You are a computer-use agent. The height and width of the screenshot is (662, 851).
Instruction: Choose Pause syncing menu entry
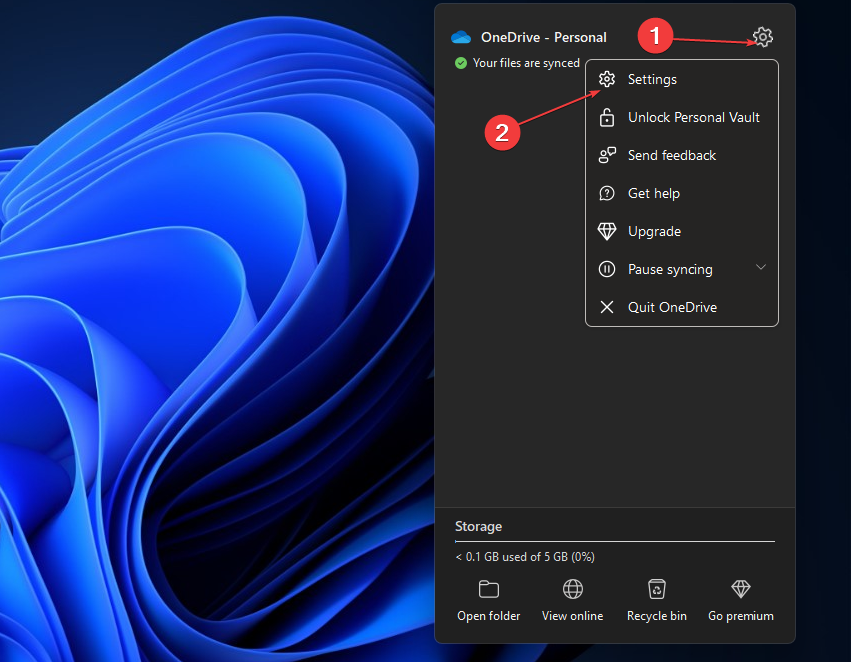682,269
